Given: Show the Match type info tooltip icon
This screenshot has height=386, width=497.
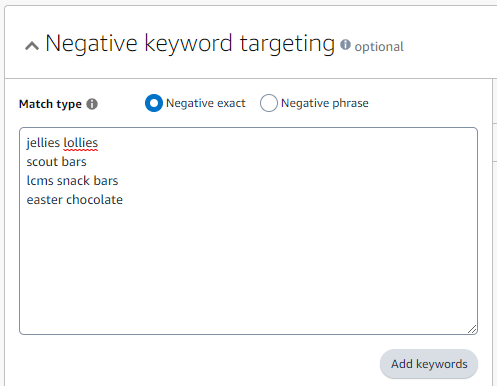Looking at the screenshot, I should pos(92,104).
